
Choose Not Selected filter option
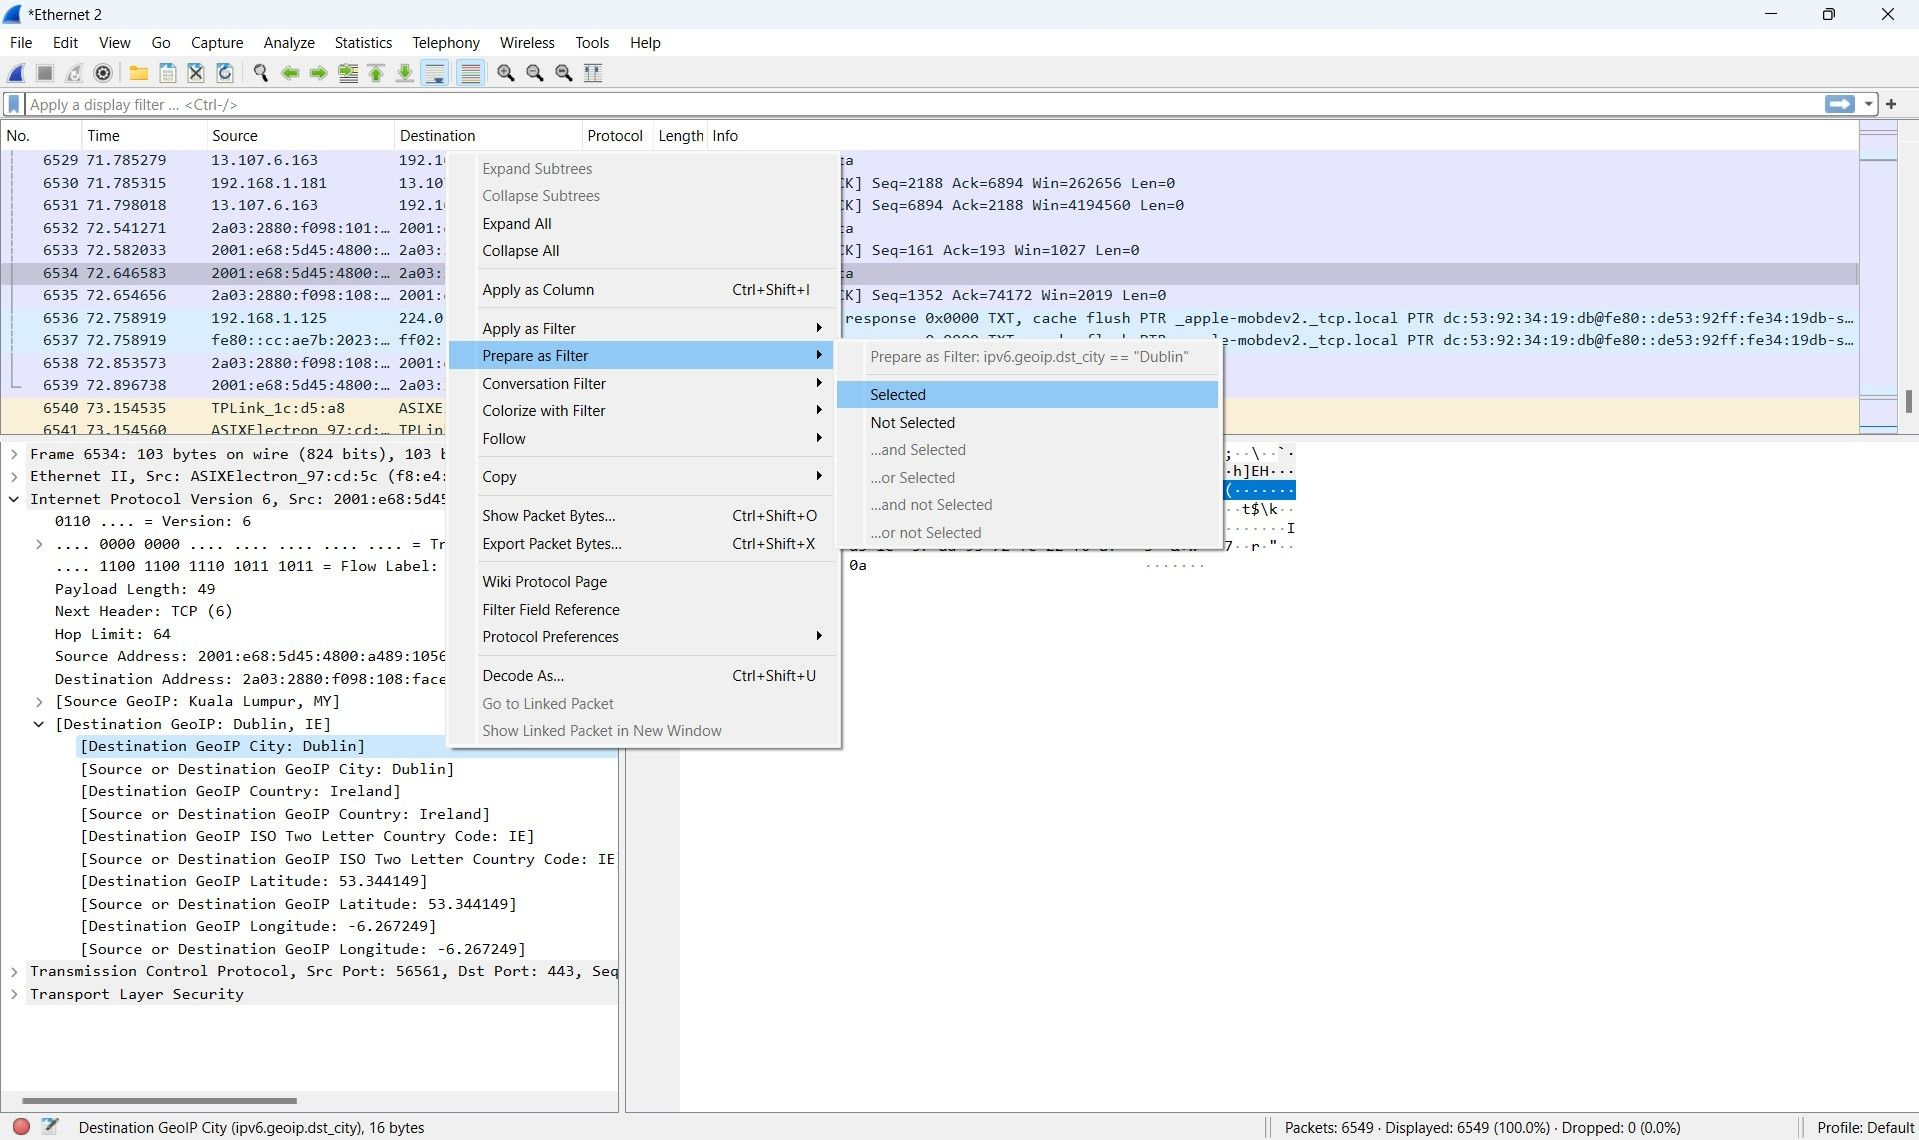[912, 423]
